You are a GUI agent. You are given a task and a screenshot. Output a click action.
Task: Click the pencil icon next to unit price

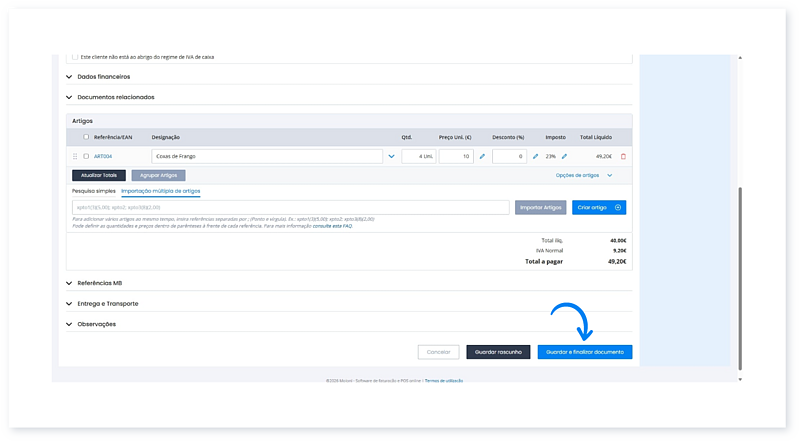tap(482, 156)
